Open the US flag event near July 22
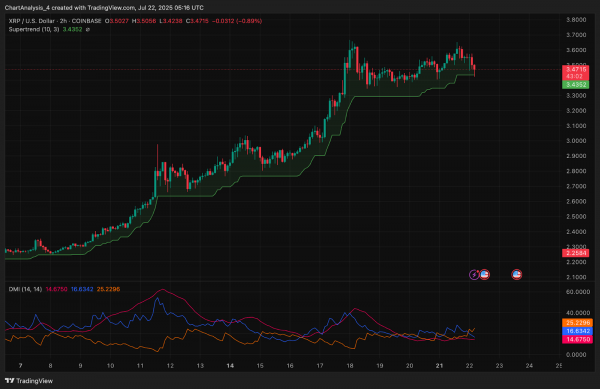Image resolution: width=600 pixels, height=389 pixels. click(484, 274)
